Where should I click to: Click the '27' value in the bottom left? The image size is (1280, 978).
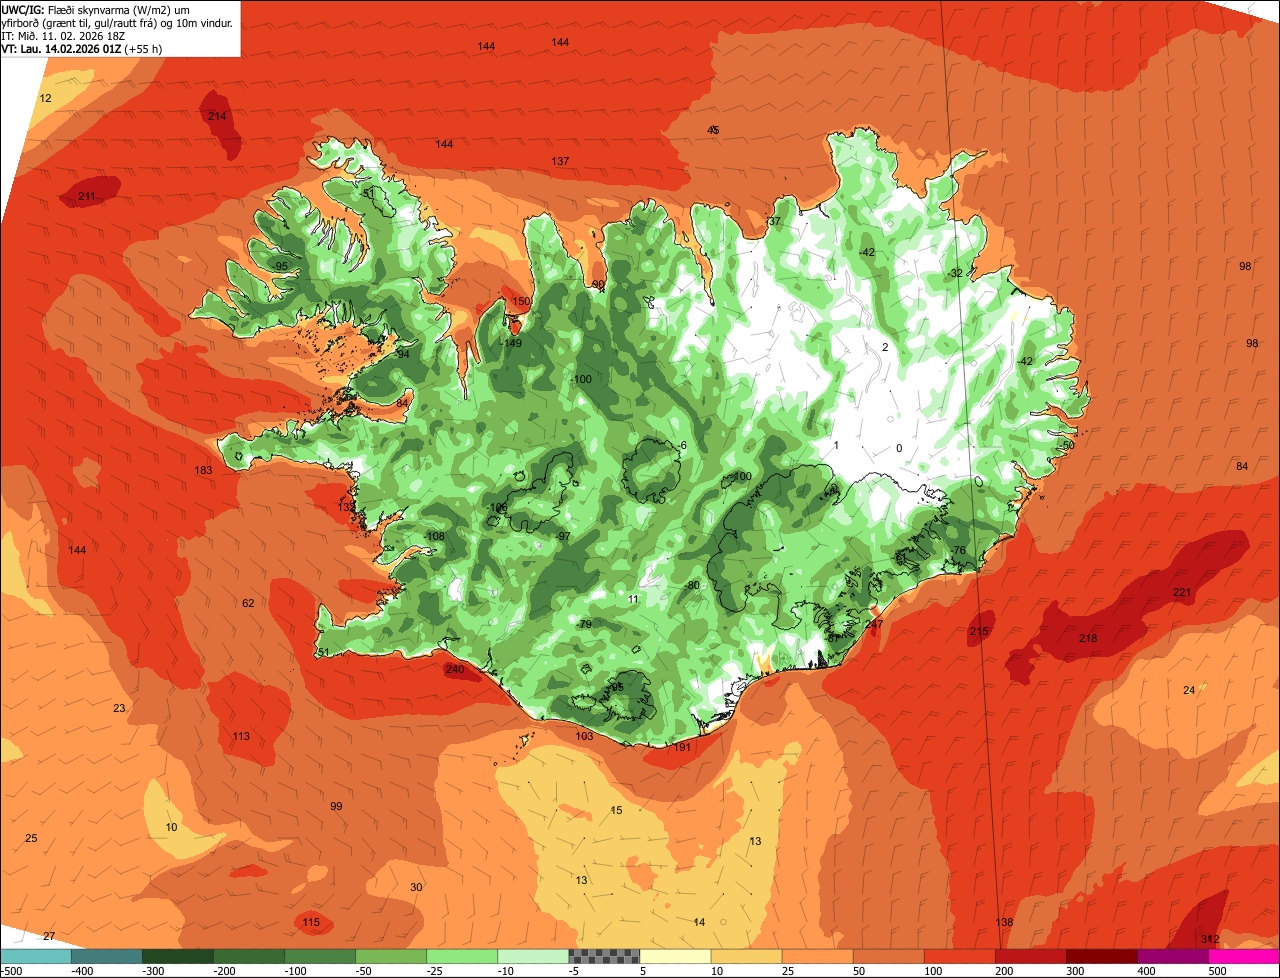click(x=49, y=936)
